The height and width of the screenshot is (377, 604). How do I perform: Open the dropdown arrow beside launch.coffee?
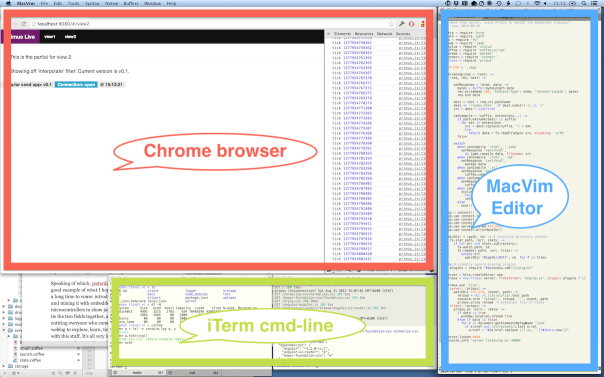click(79, 354)
